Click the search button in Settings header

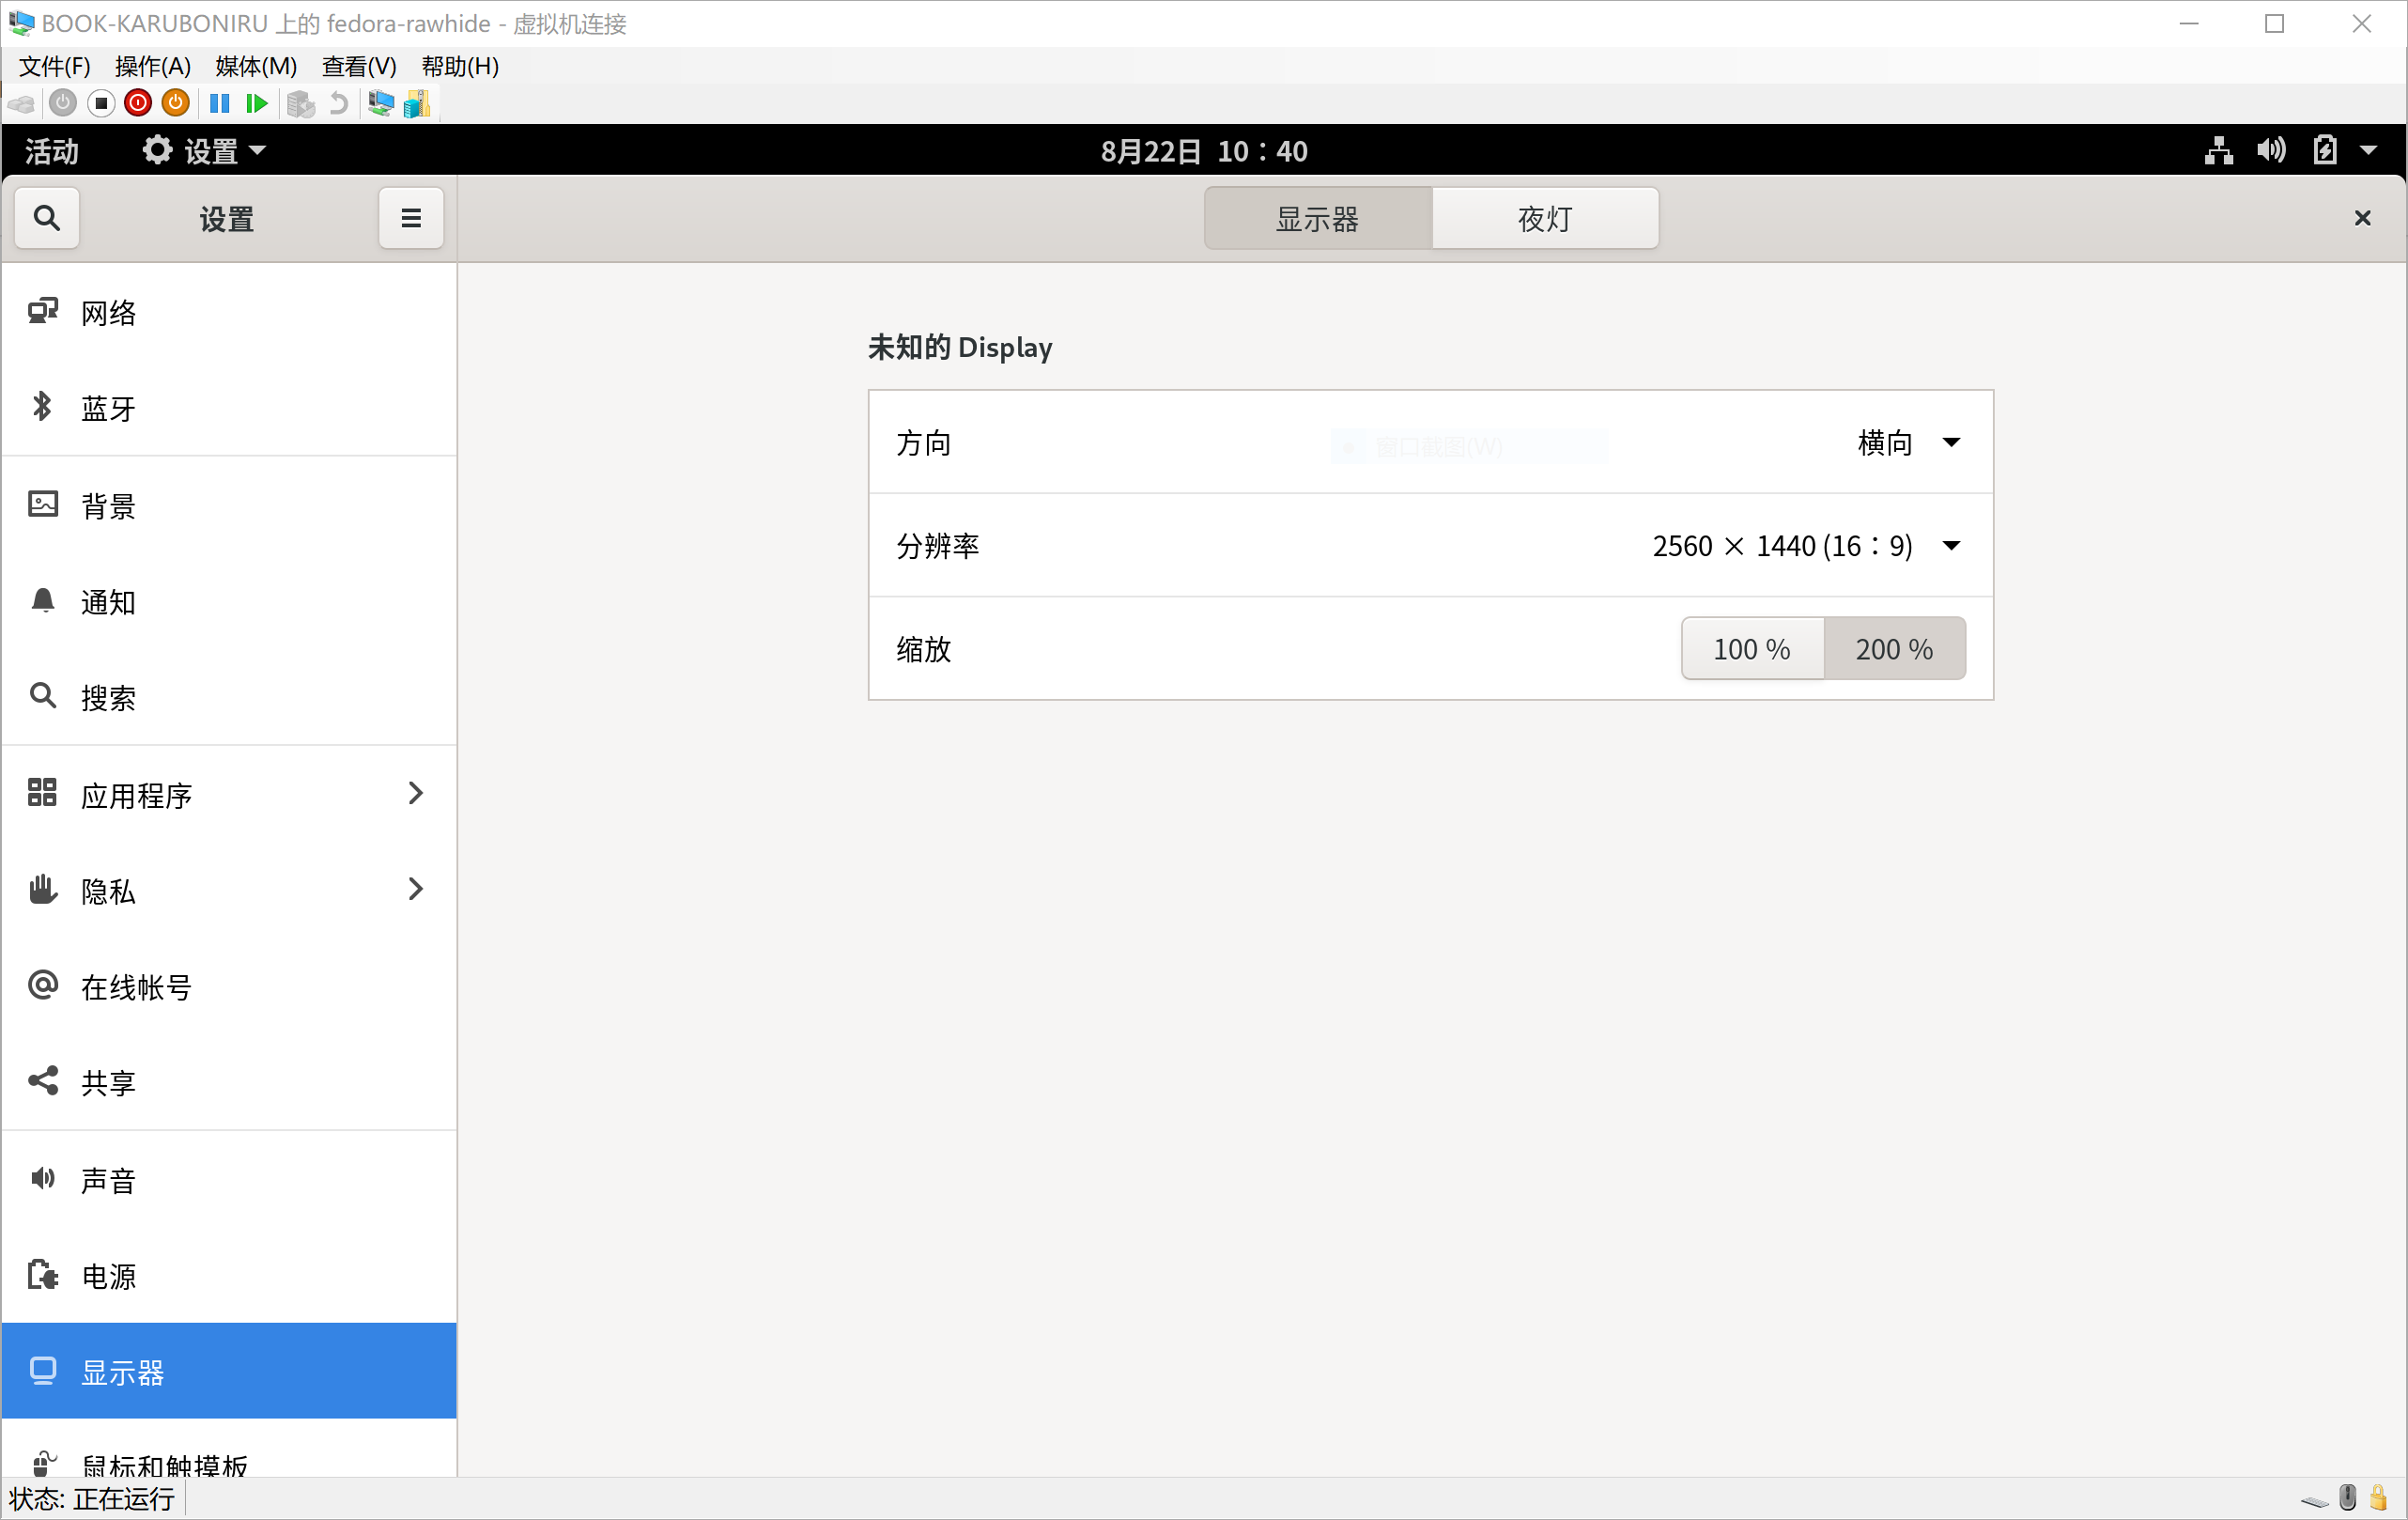[x=47, y=217]
